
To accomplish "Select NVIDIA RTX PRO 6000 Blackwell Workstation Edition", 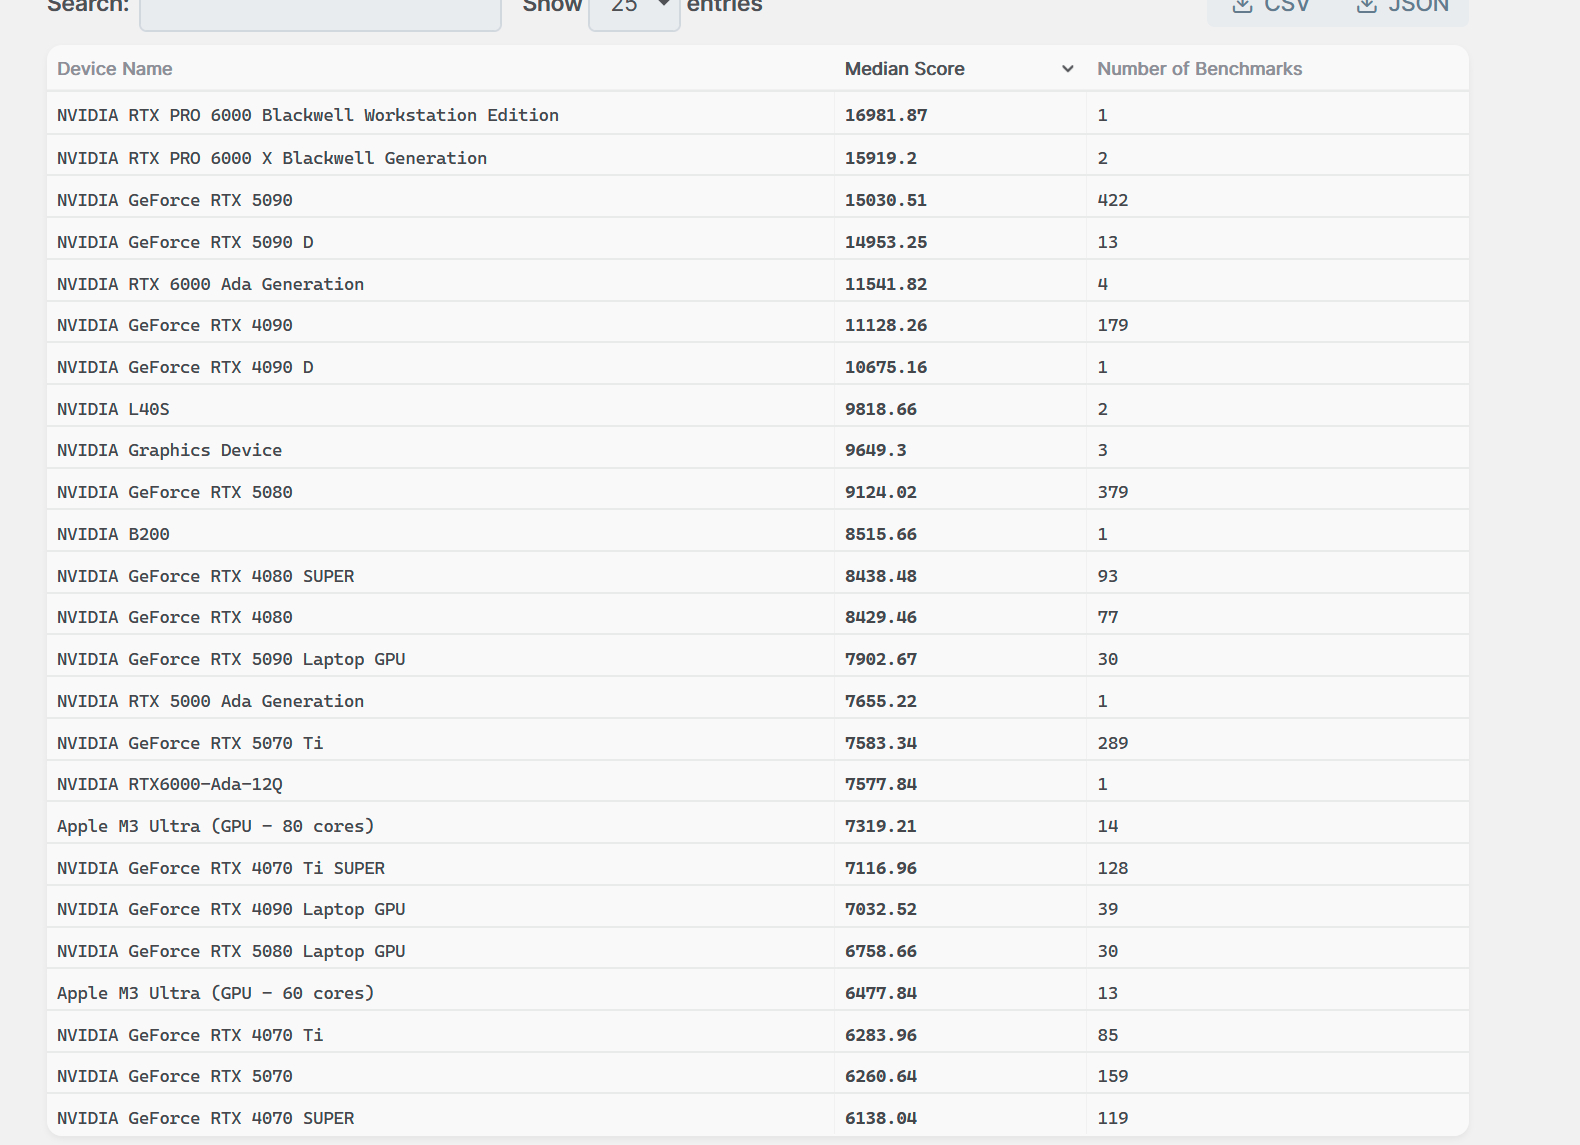I will coord(308,115).
